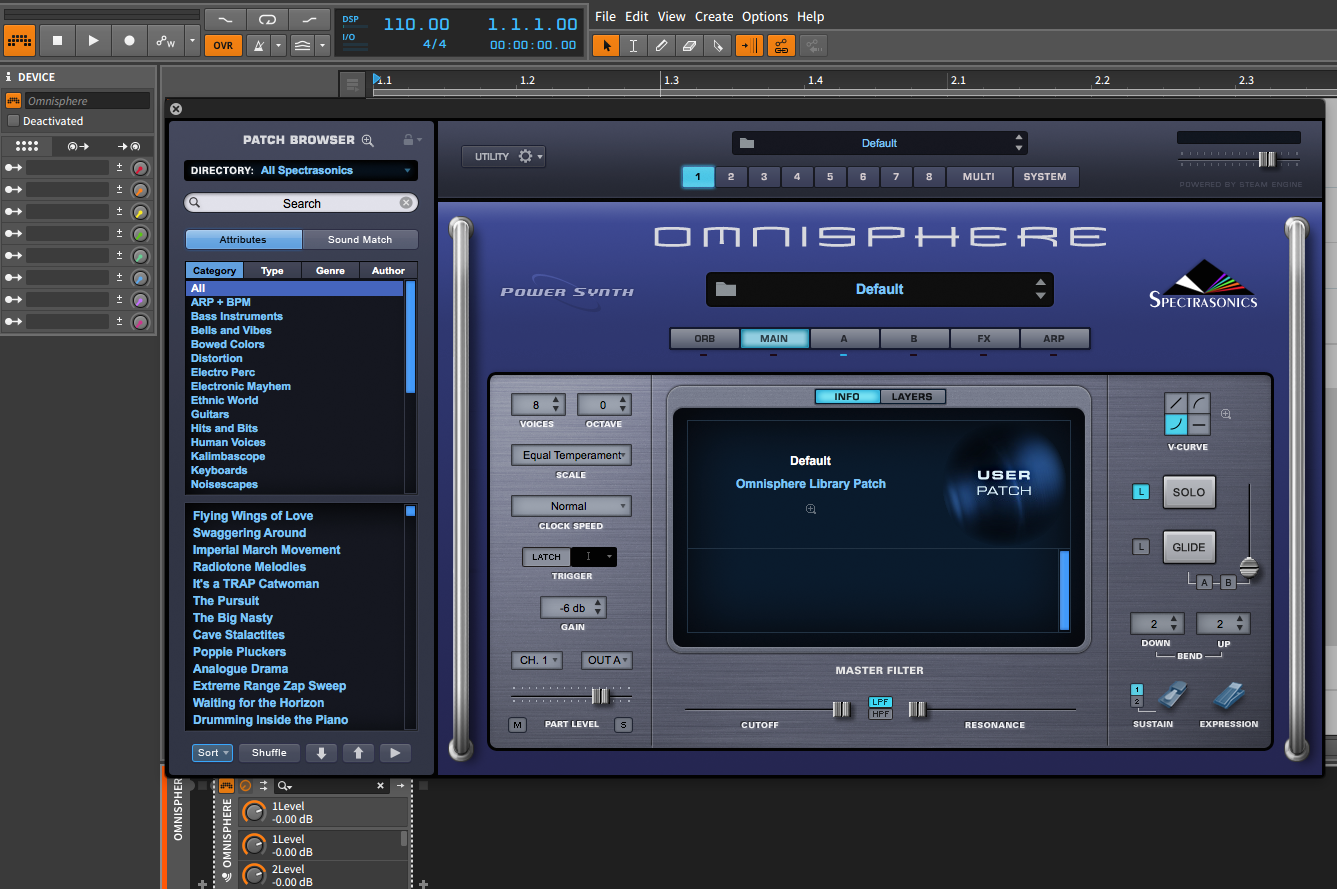The width and height of the screenshot is (1337, 889).
Task: Switch to ORB page tab
Action: click(704, 339)
